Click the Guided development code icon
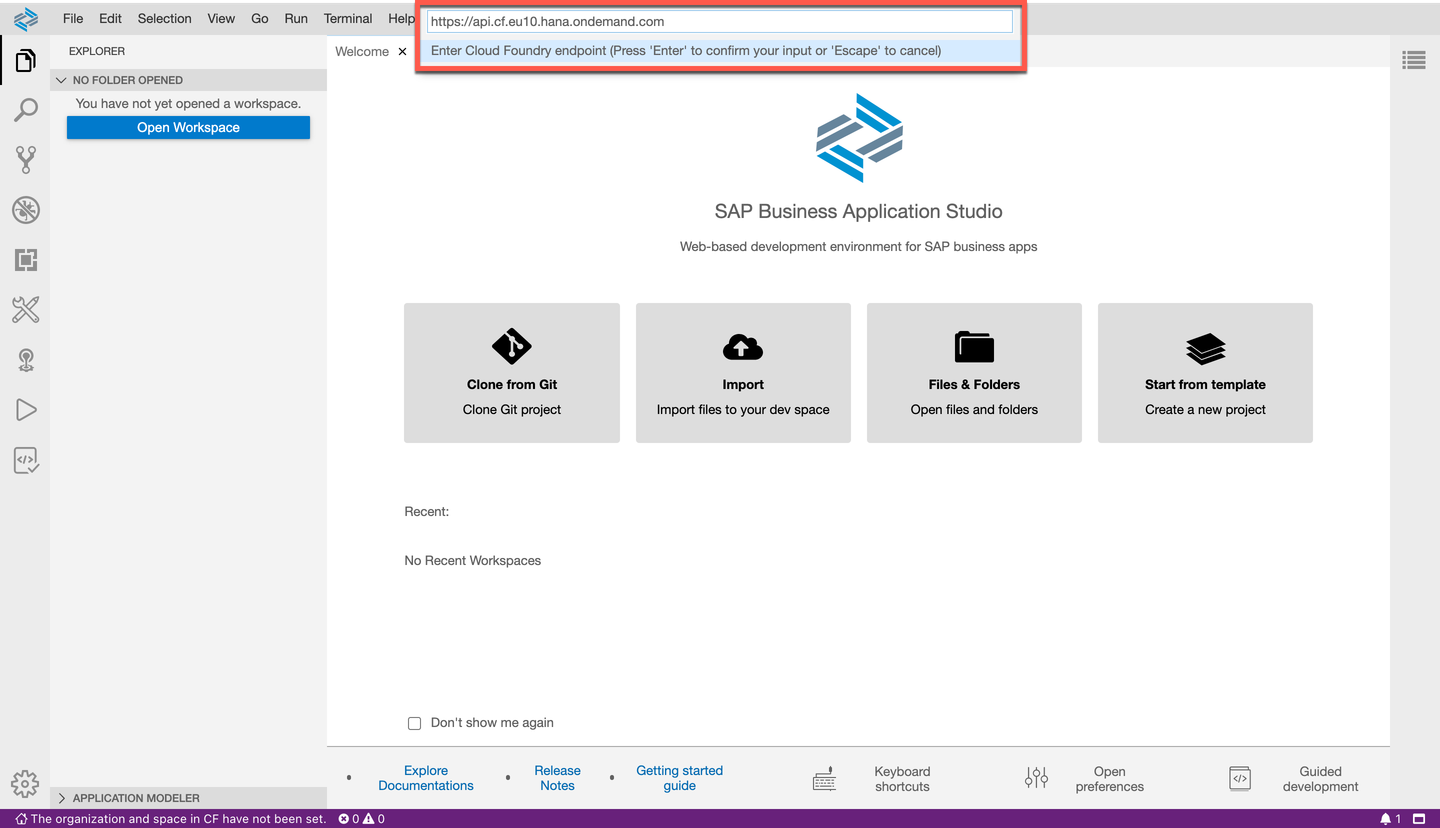Viewport: 1440px width, 828px height. click(x=1240, y=778)
